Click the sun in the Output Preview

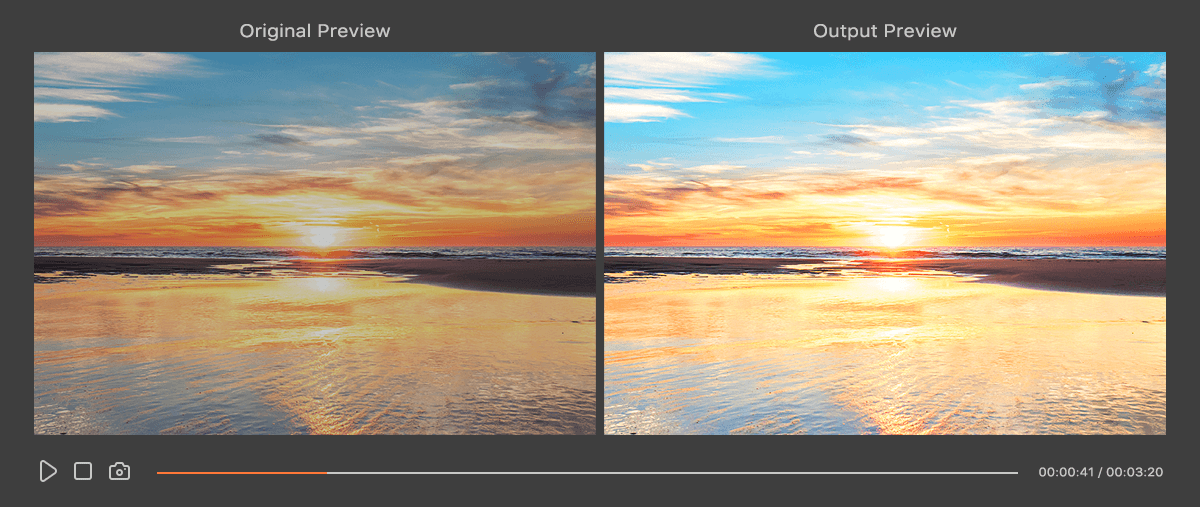coord(892,236)
